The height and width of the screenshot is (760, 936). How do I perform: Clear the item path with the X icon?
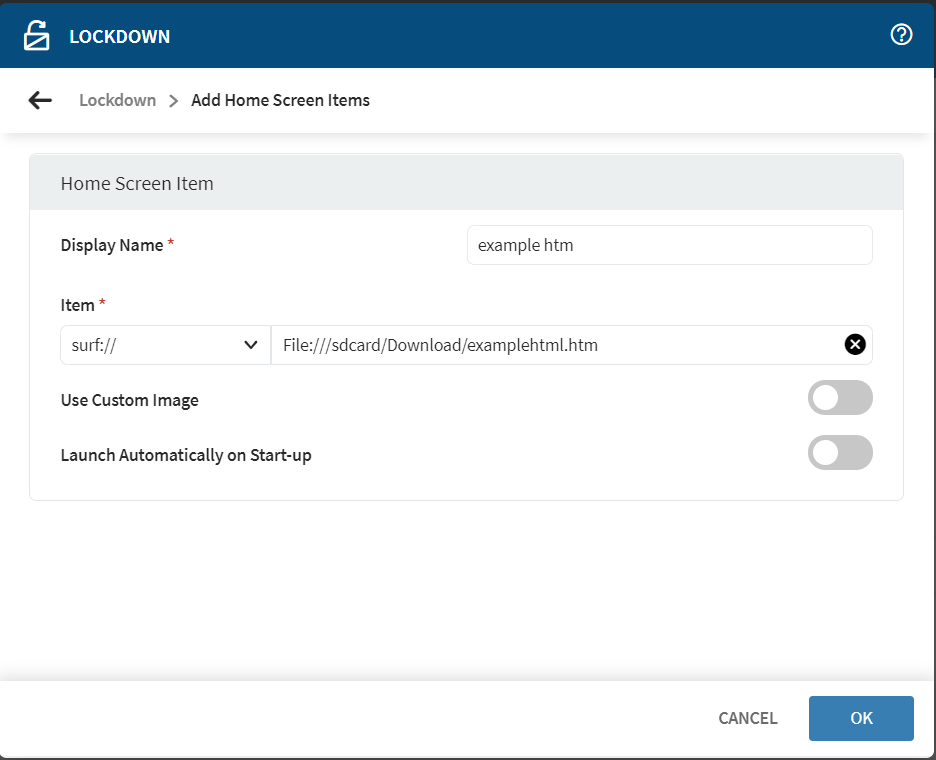tap(855, 345)
